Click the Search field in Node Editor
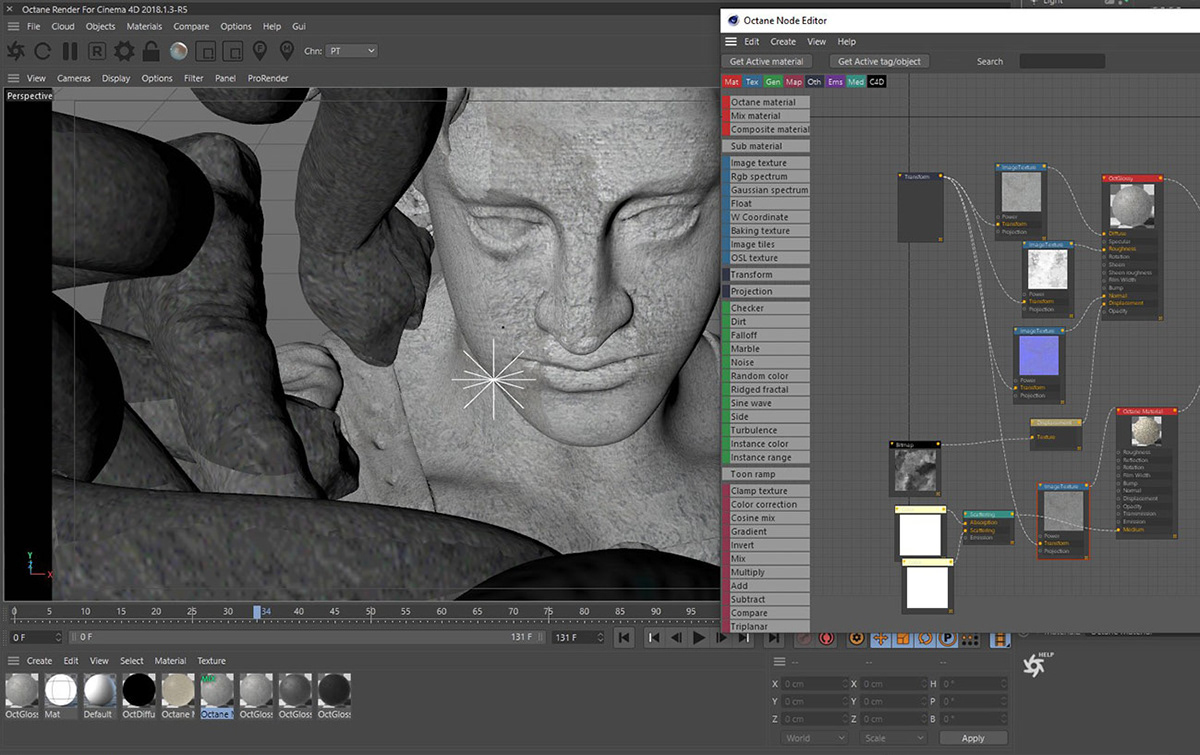The image size is (1200, 755). pyautogui.click(x=1061, y=62)
